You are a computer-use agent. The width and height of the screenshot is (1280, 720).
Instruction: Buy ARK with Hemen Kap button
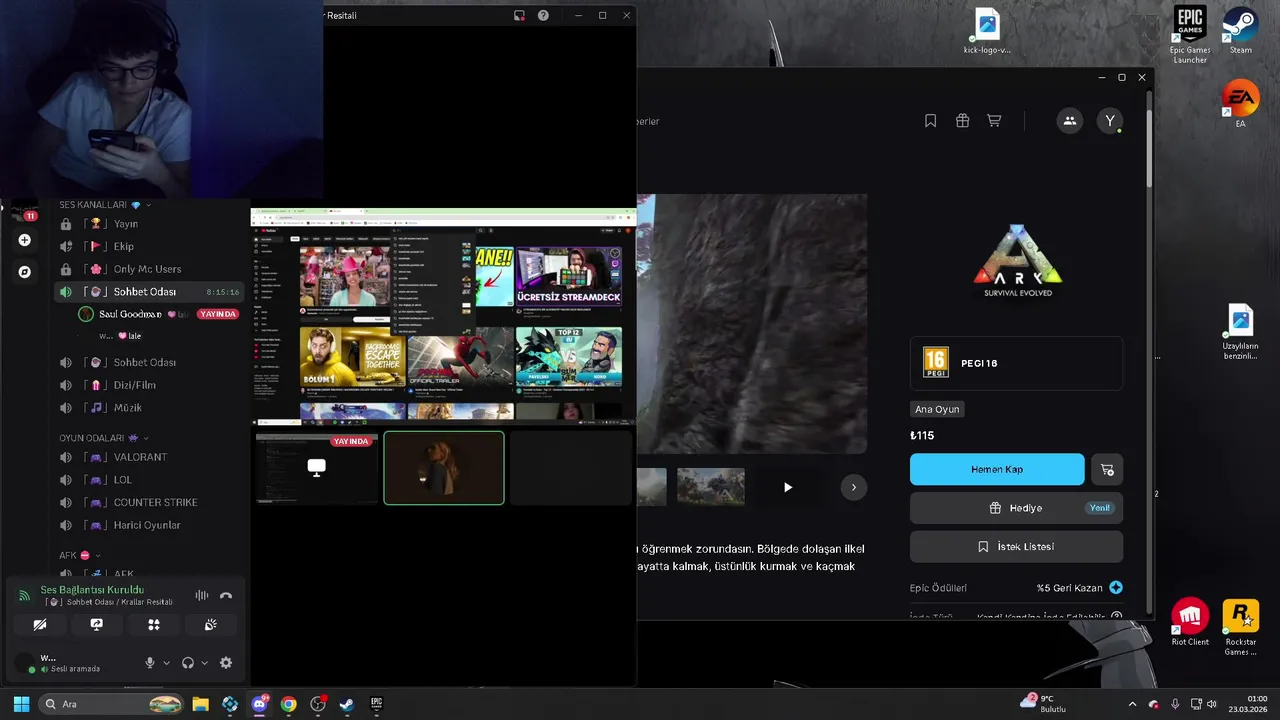tap(997, 469)
